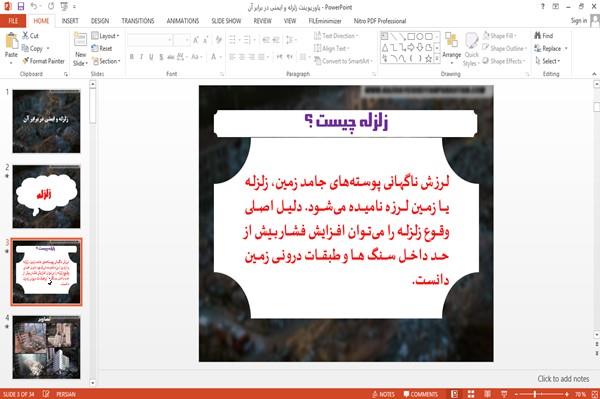Toggle the Notes pane in status bar
Screen dimensions: 600x399
pyautogui.click(x=383, y=394)
